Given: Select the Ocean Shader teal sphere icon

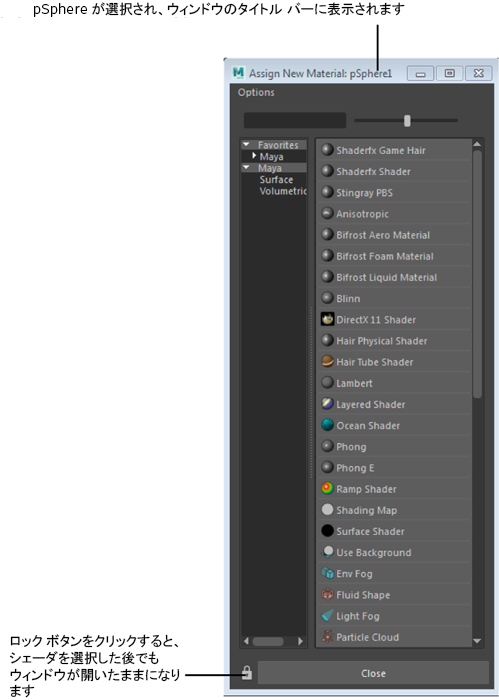Looking at the screenshot, I should click(328, 425).
